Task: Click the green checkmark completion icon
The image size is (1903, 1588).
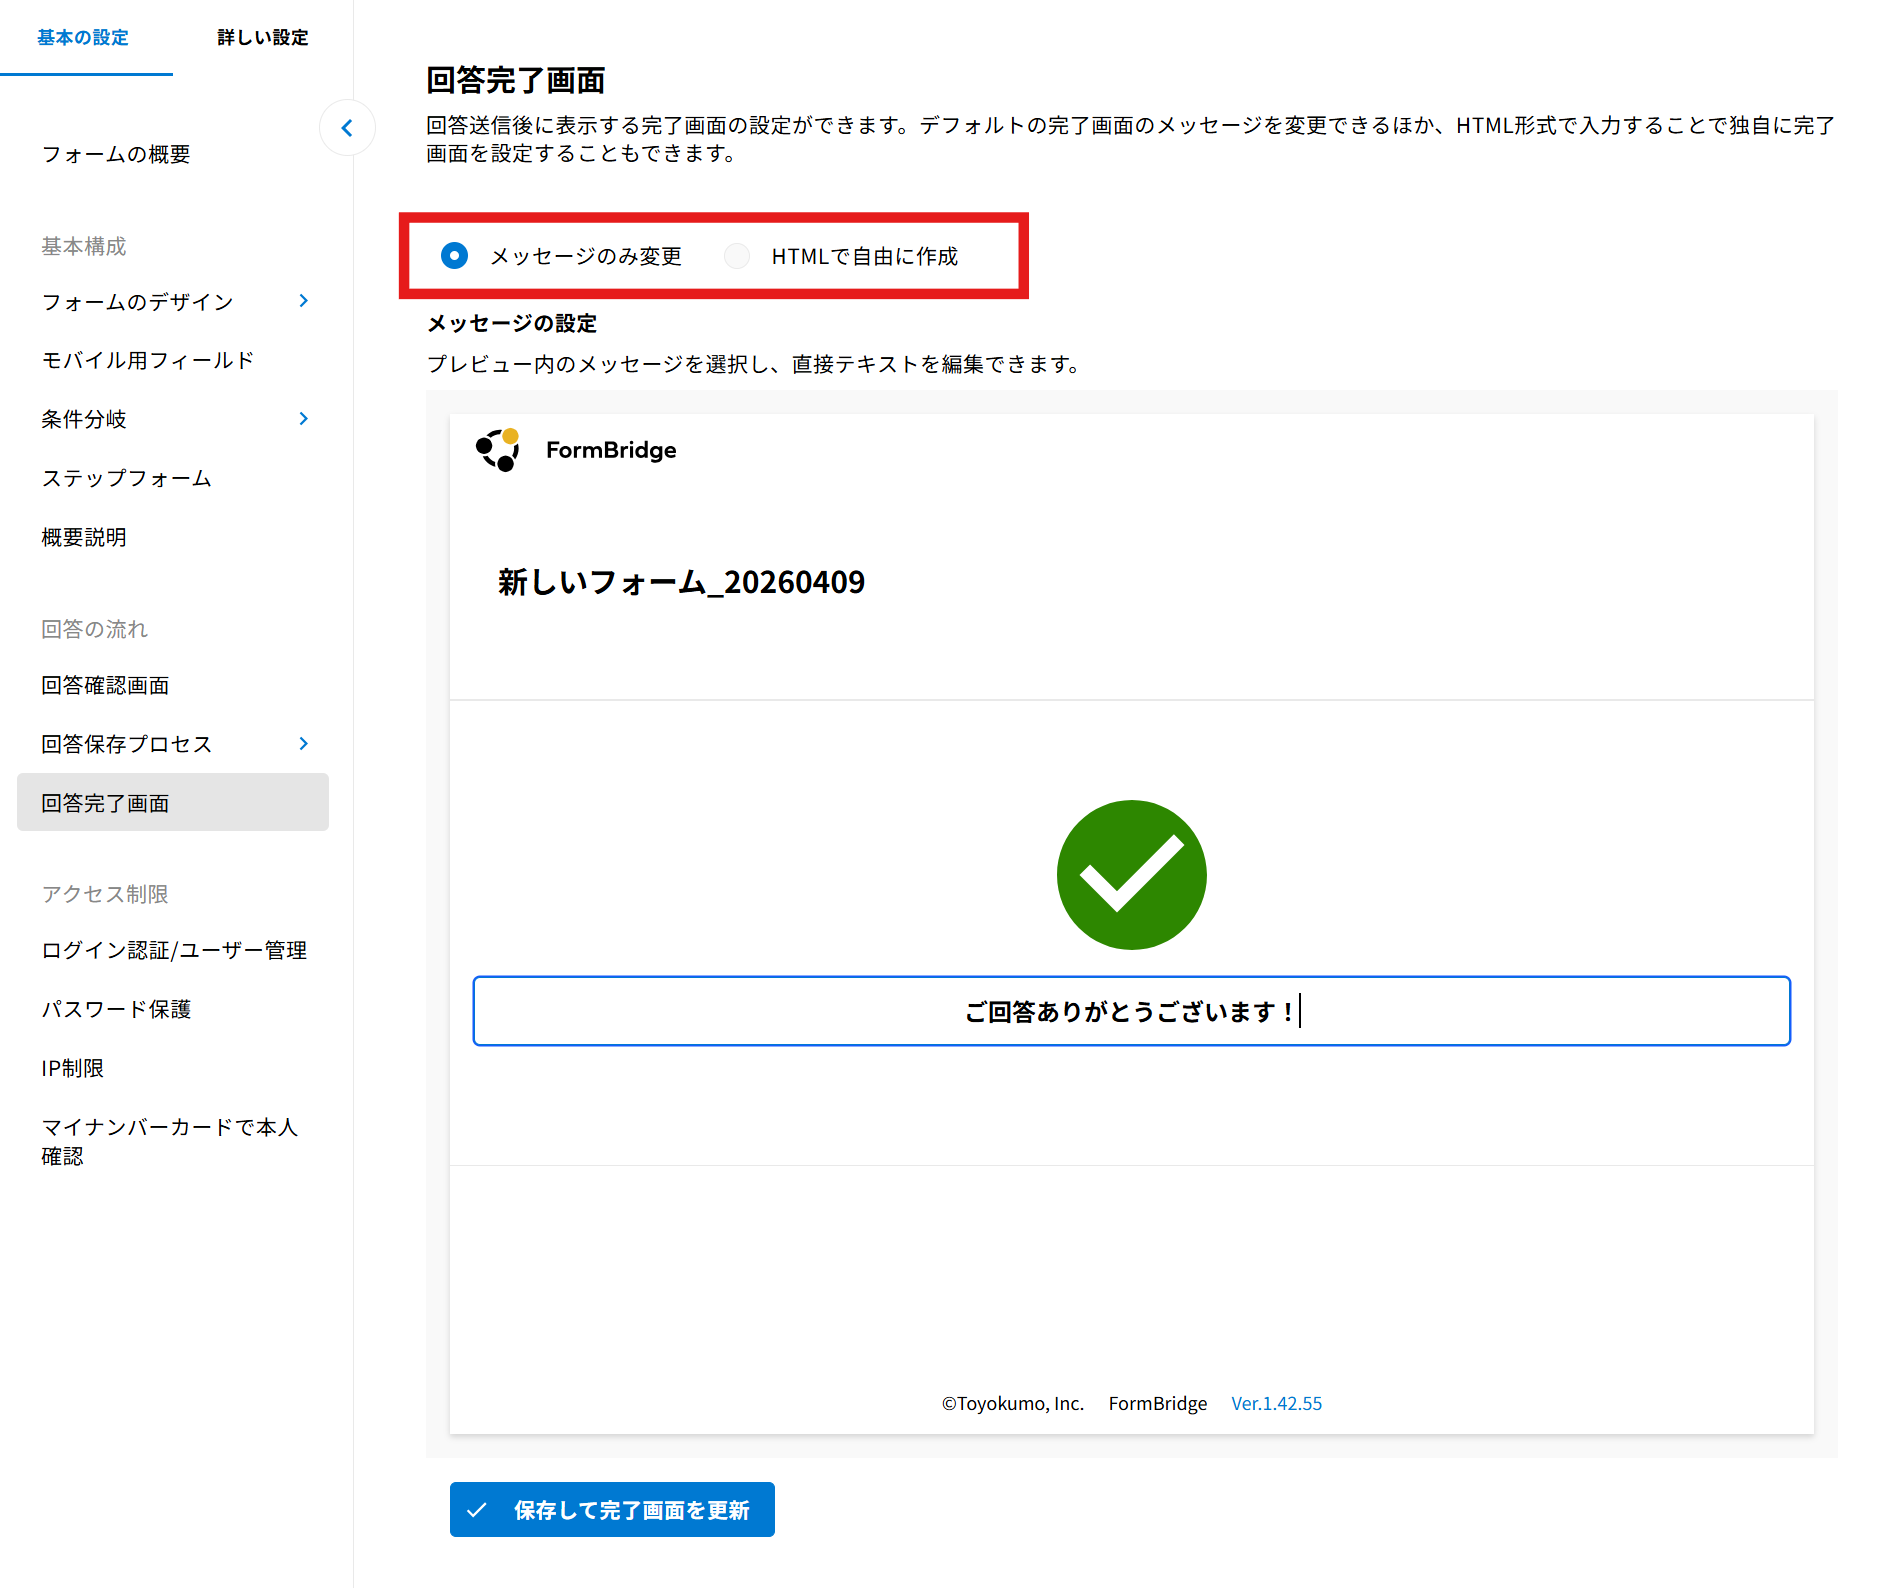Action: [x=1131, y=875]
